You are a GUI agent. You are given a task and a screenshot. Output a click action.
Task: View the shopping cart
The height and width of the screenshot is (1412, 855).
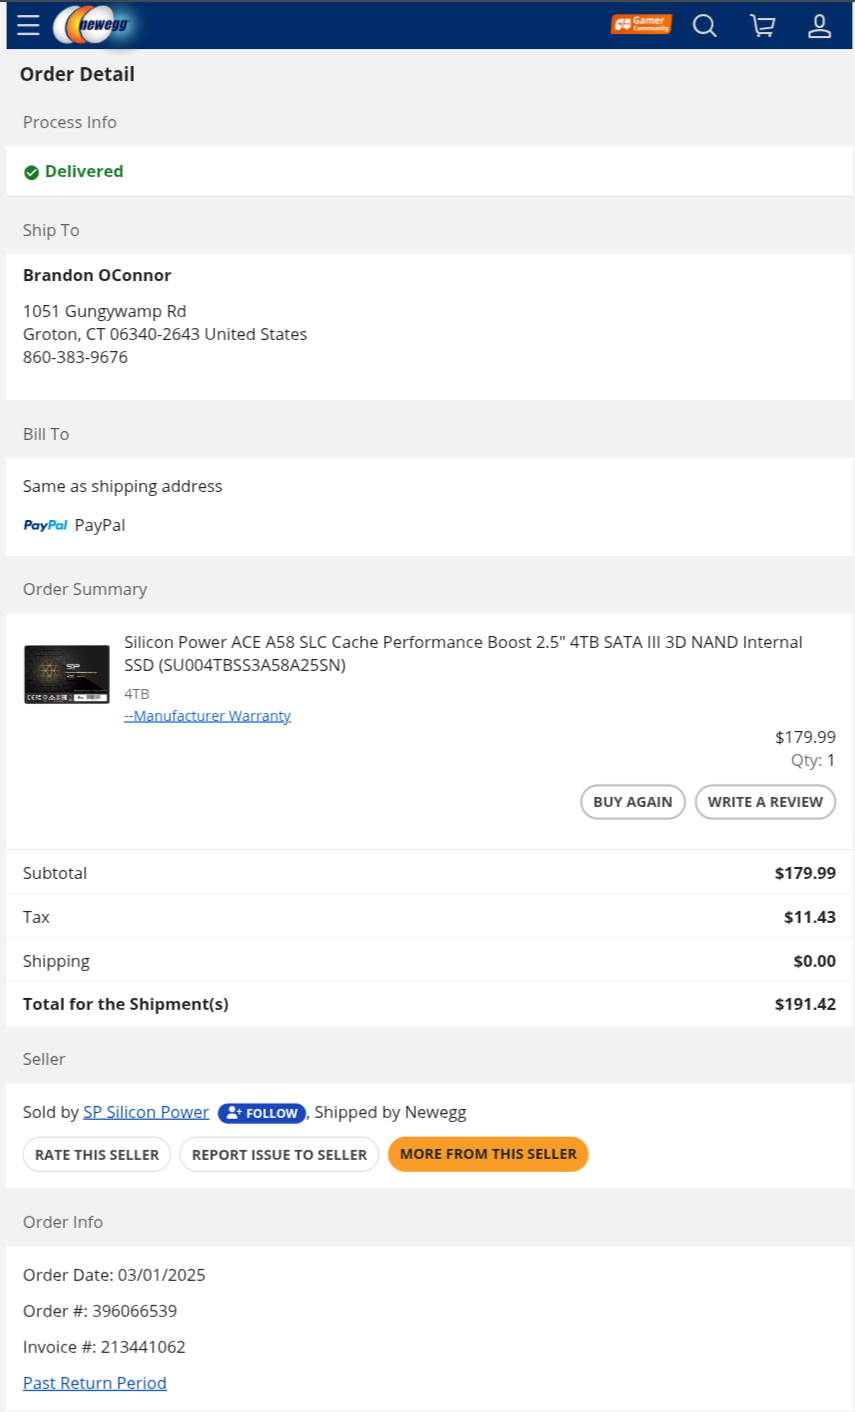763,25
